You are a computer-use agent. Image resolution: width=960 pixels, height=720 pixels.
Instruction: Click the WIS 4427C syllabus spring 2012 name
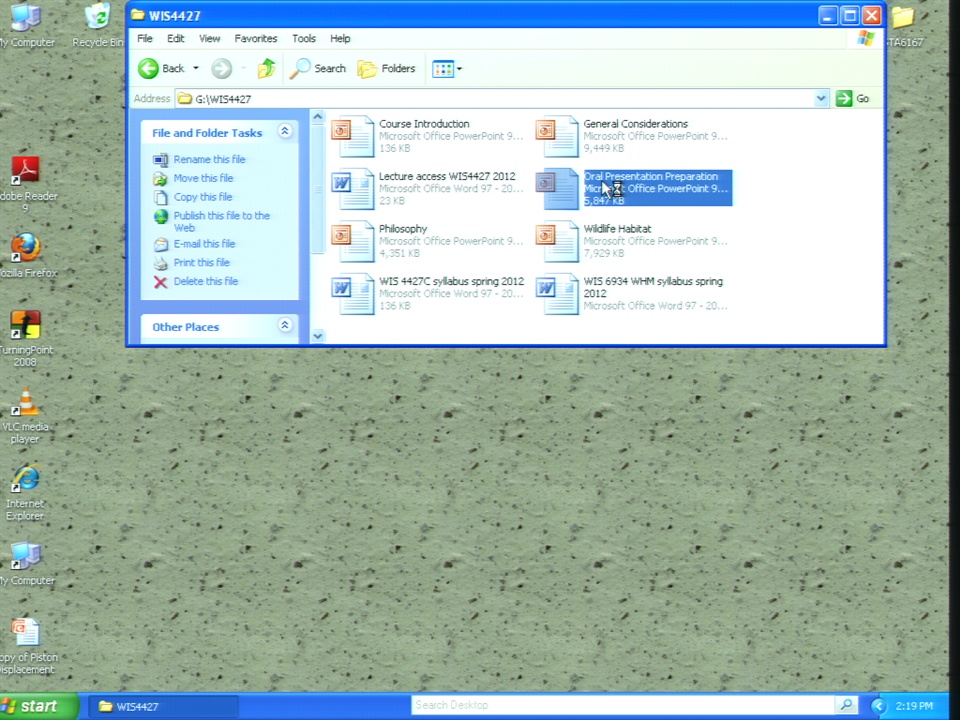451,282
